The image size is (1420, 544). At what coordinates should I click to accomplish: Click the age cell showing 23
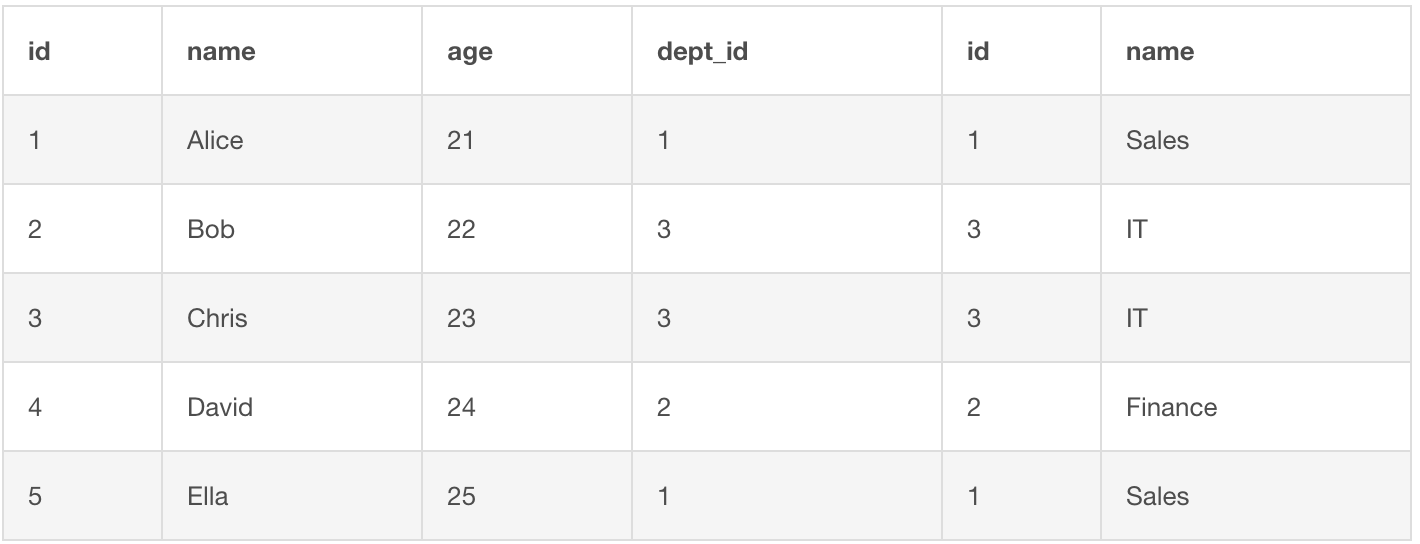coord(461,318)
